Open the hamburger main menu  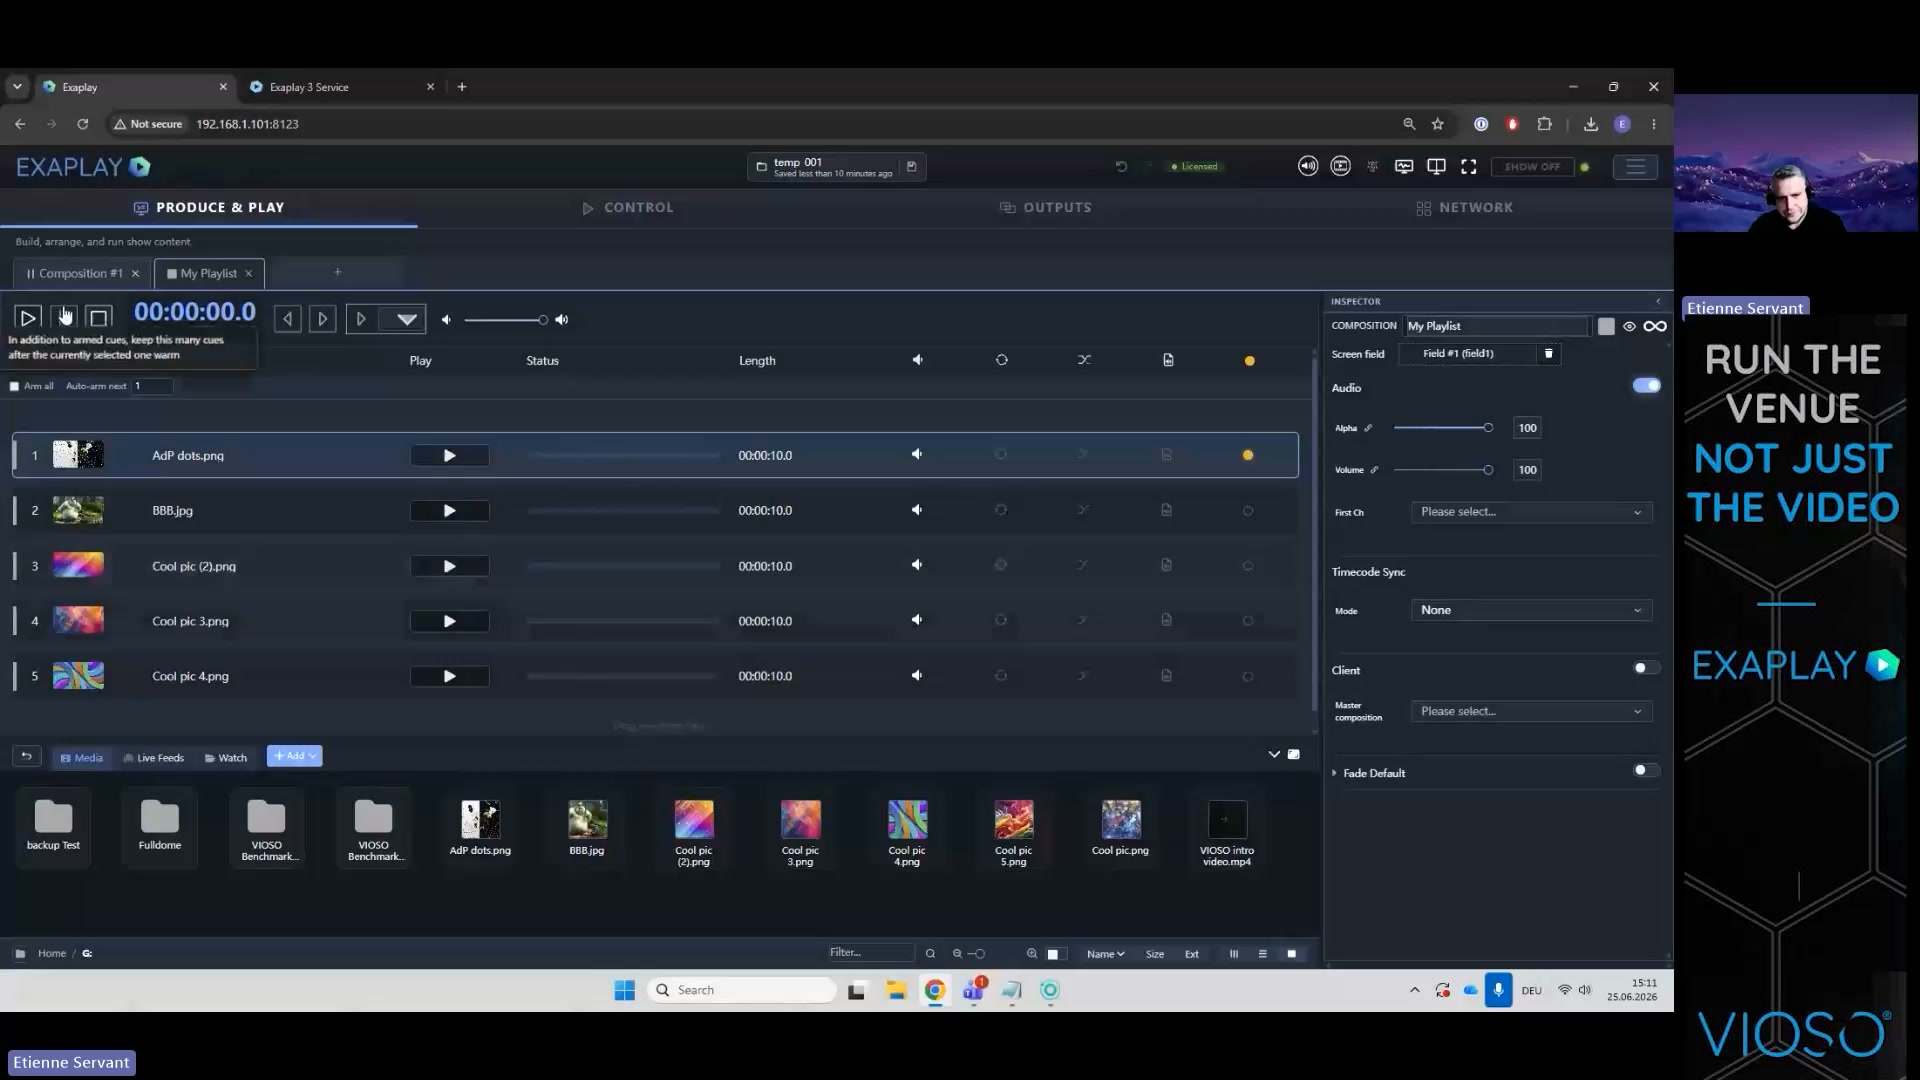1635,167
